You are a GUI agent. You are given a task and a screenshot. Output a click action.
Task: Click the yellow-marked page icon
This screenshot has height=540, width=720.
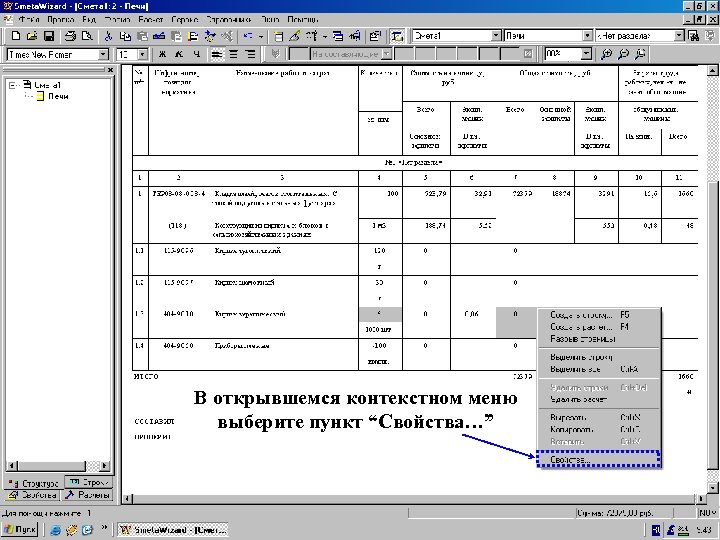[193, 36]
